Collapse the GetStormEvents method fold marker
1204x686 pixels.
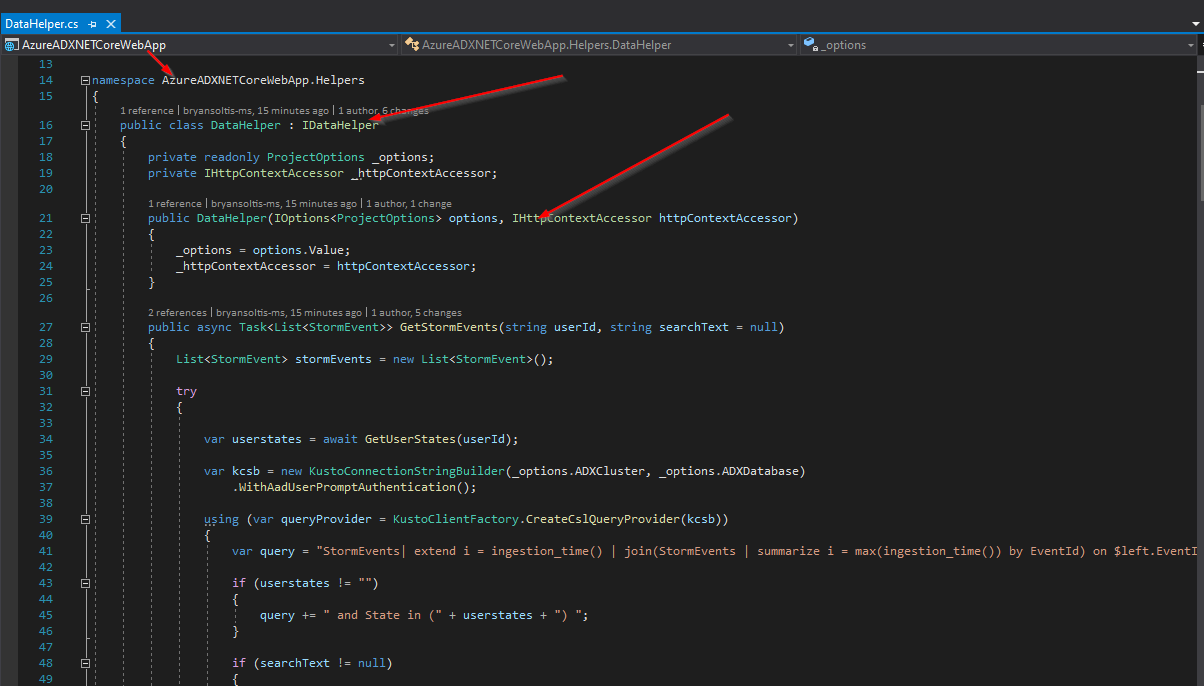point(85,327)
